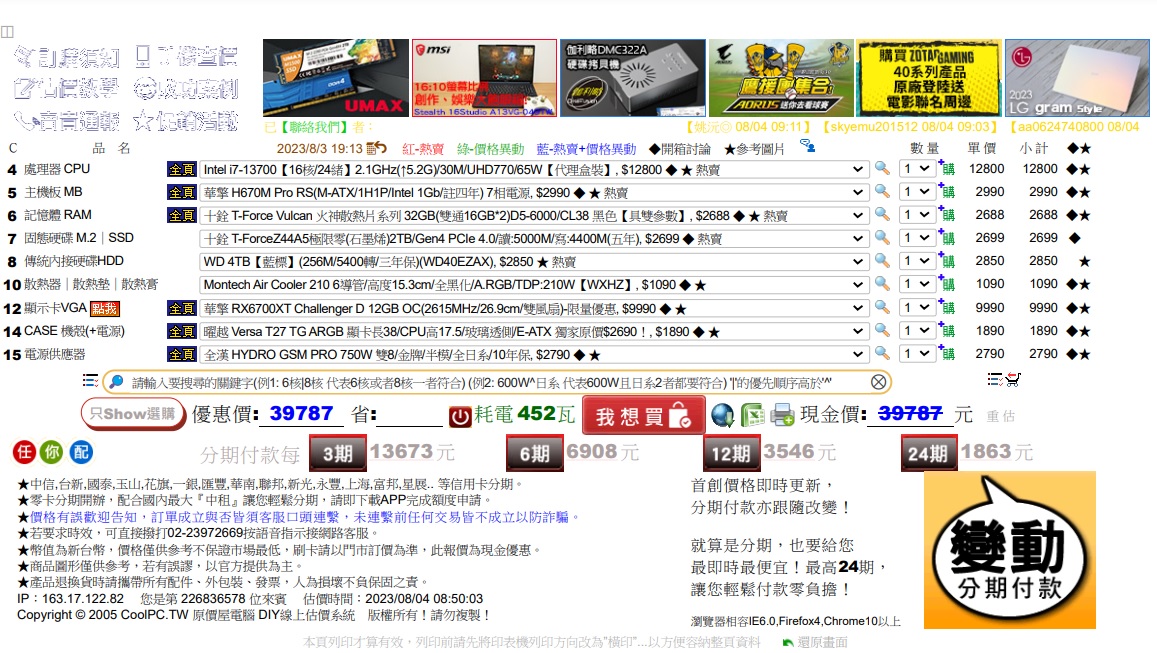Open the 促銷活動 menu item
1157x653 pixels.
[186, 120]
